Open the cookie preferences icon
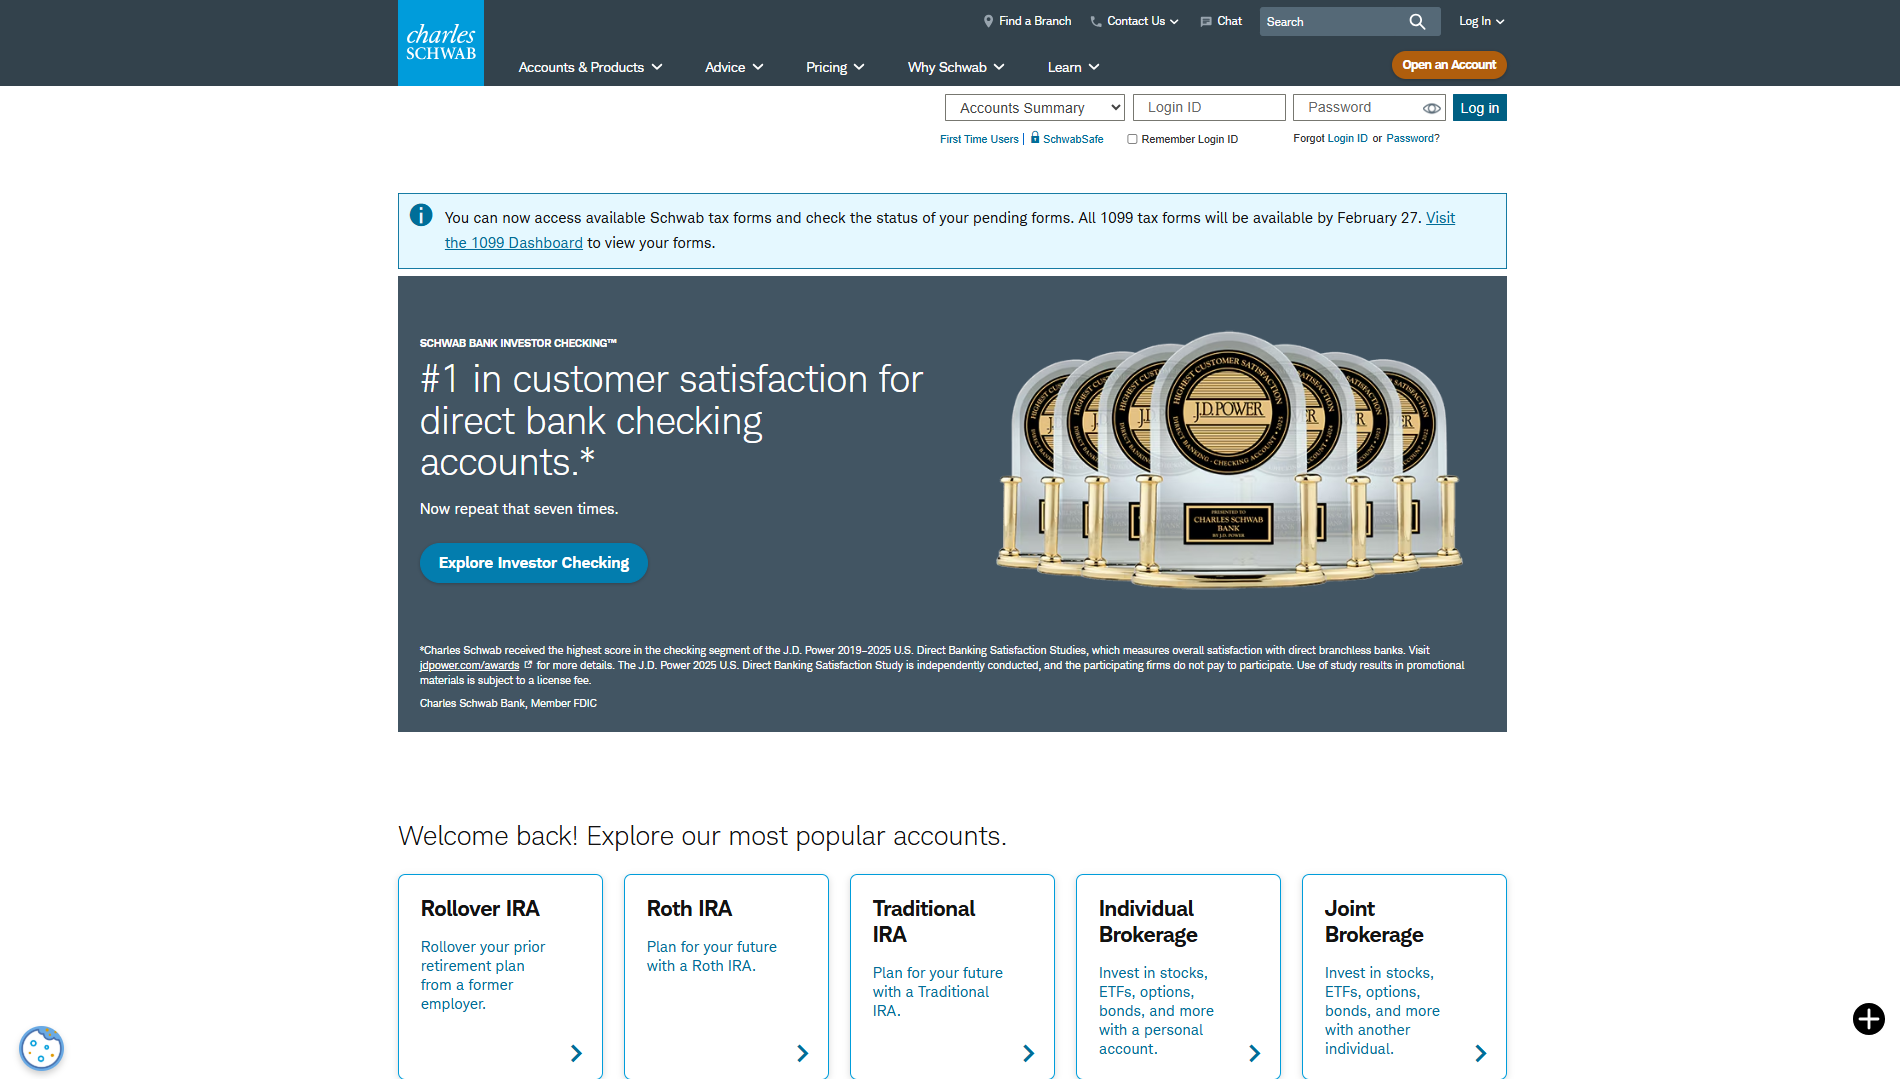 [x=41, y=1049]
